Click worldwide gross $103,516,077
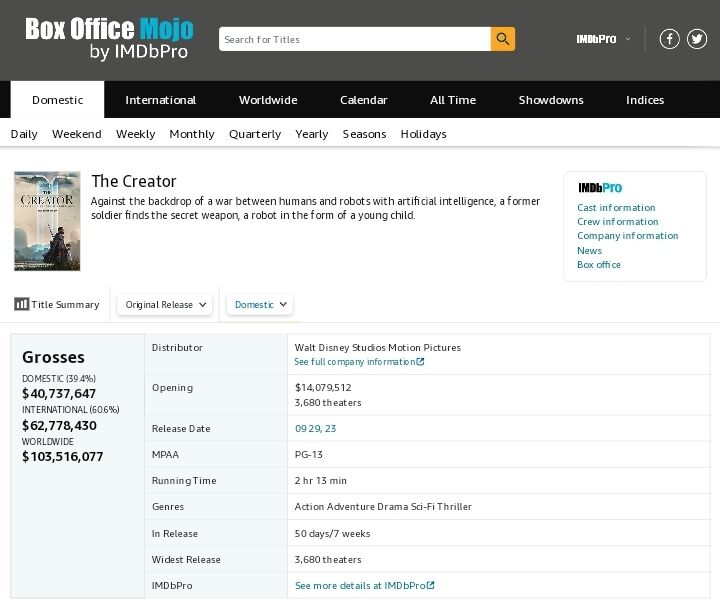720x599 pixels. click(62, 457)
